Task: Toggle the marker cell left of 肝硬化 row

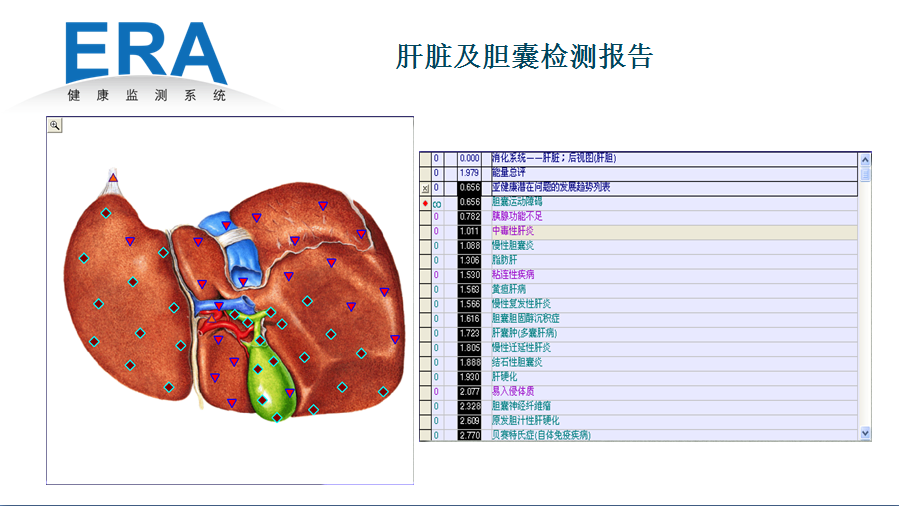Action: tap(425, 377)
